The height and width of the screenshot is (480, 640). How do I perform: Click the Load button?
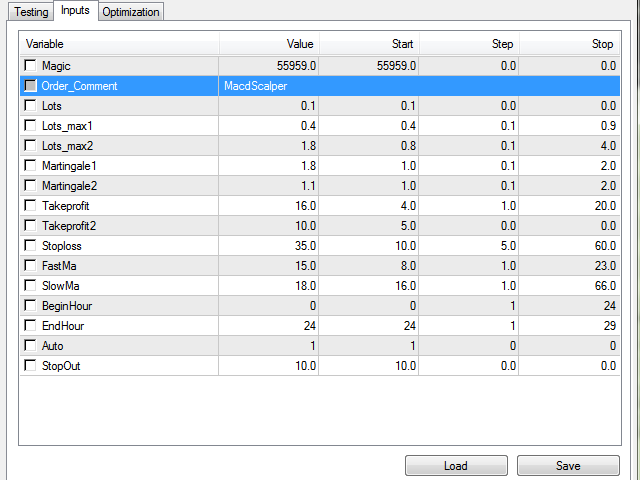(455, 466)
